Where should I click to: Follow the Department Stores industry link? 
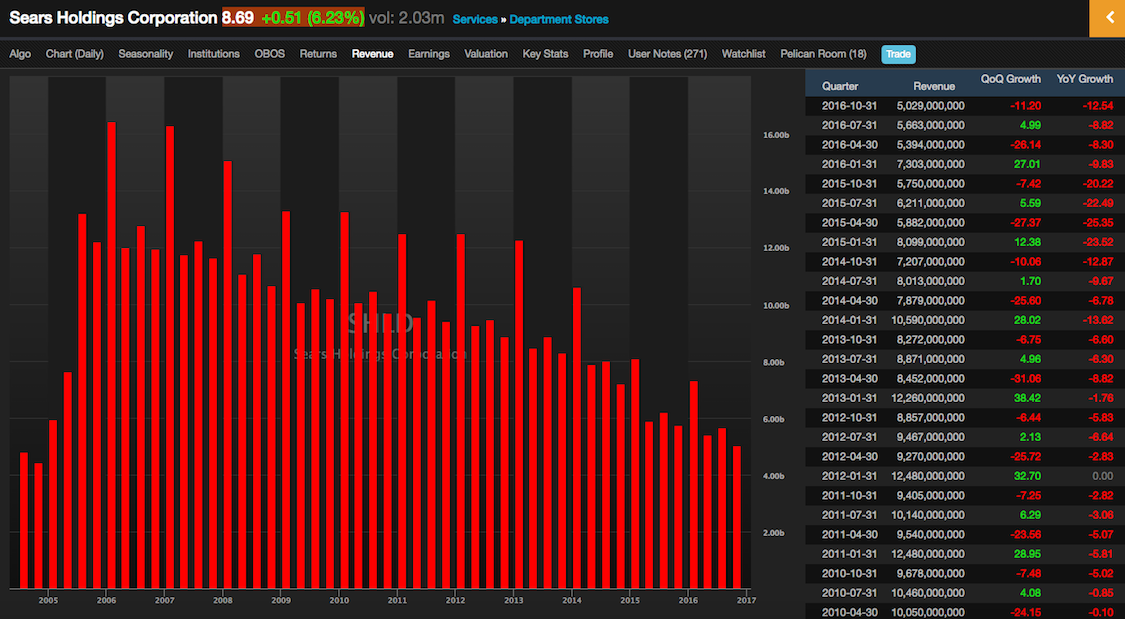(x=559, y=19)
